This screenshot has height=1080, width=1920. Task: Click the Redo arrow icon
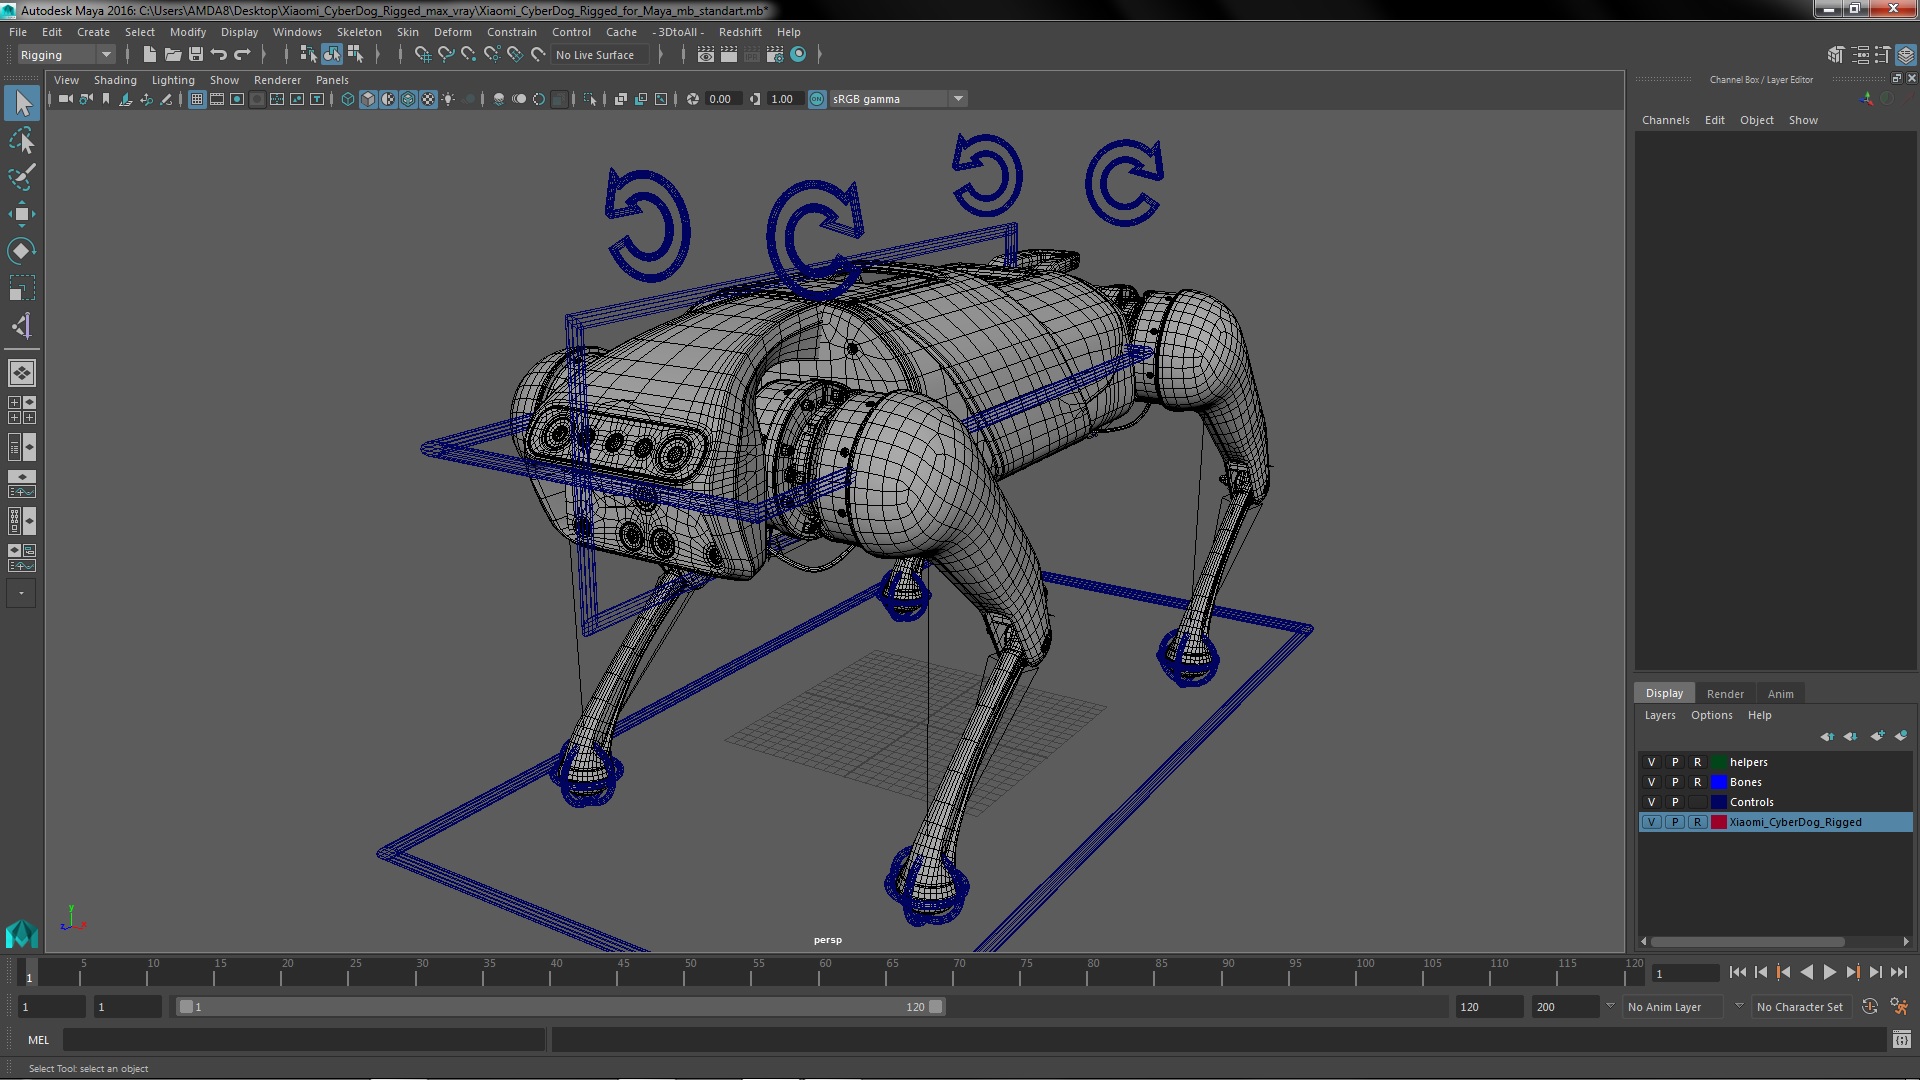click(x=241, y=55)
